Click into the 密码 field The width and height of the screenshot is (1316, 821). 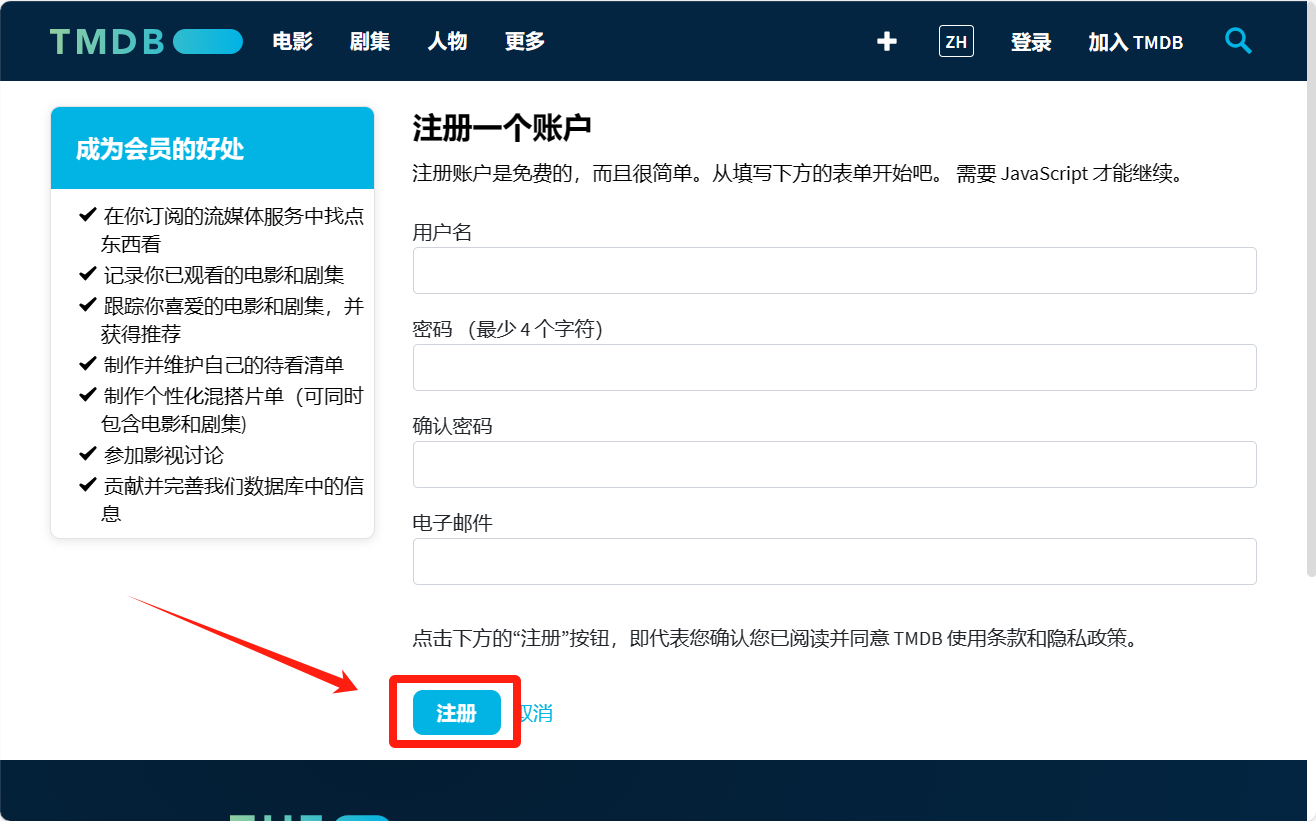(x=834, y=367)
